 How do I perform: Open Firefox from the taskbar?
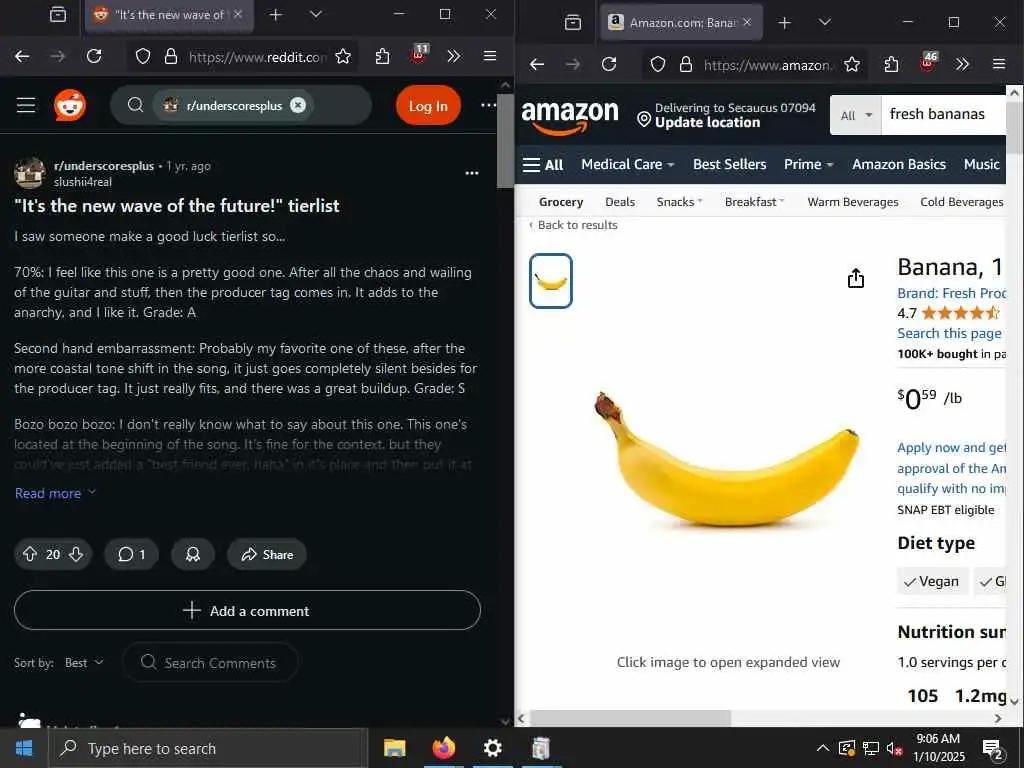coord(443,748)
